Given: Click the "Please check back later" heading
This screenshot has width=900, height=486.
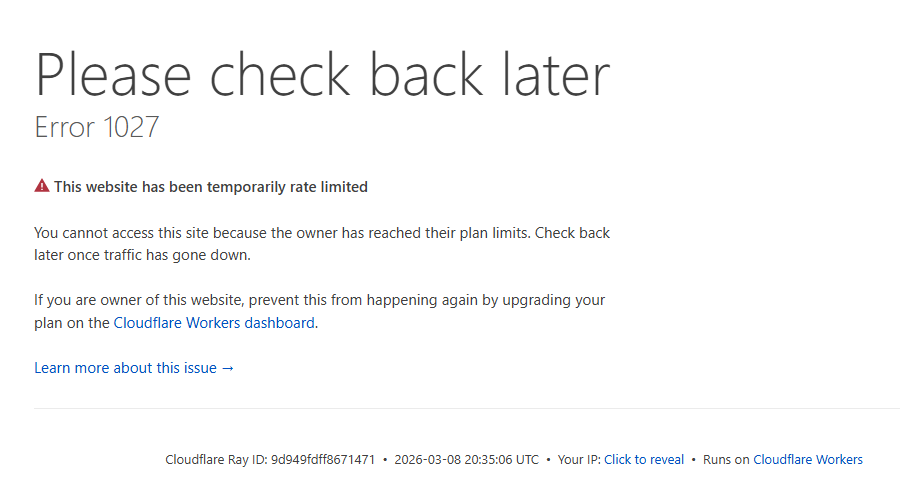Looking at the screenshot, I should tap(322, 74).
